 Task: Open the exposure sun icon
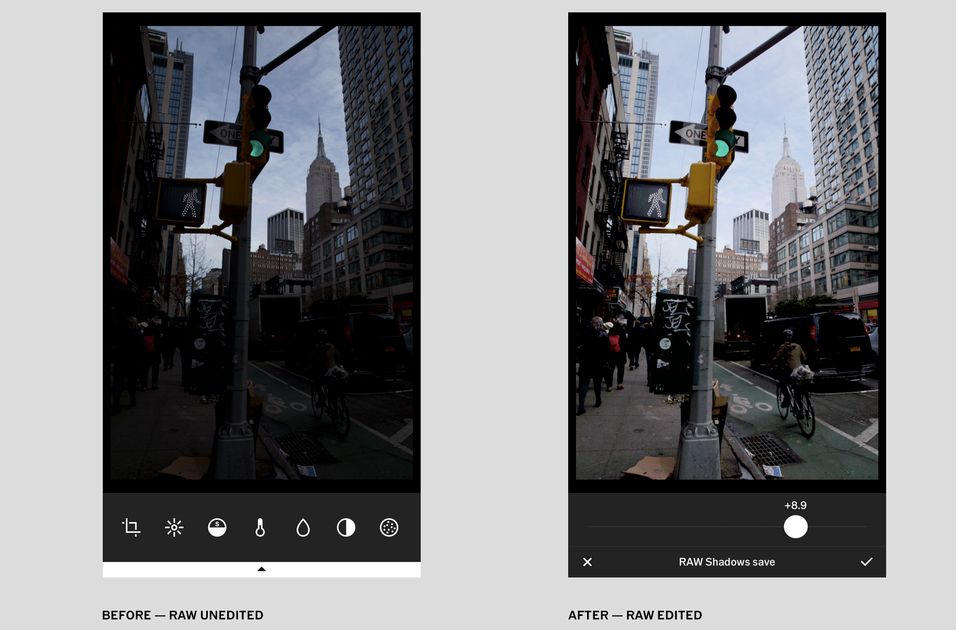click(x=174, y=527)
